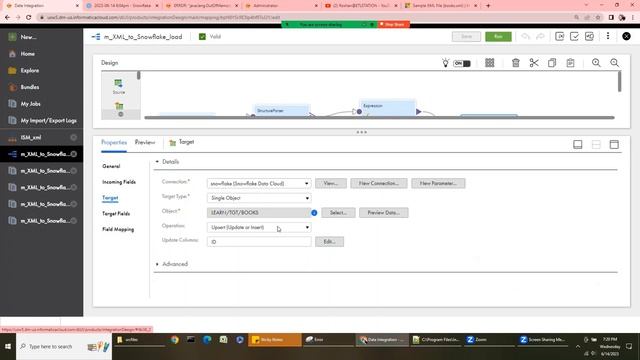Open the General properties section
Viewport: 640px width, 360px height.
coord(111,166)
